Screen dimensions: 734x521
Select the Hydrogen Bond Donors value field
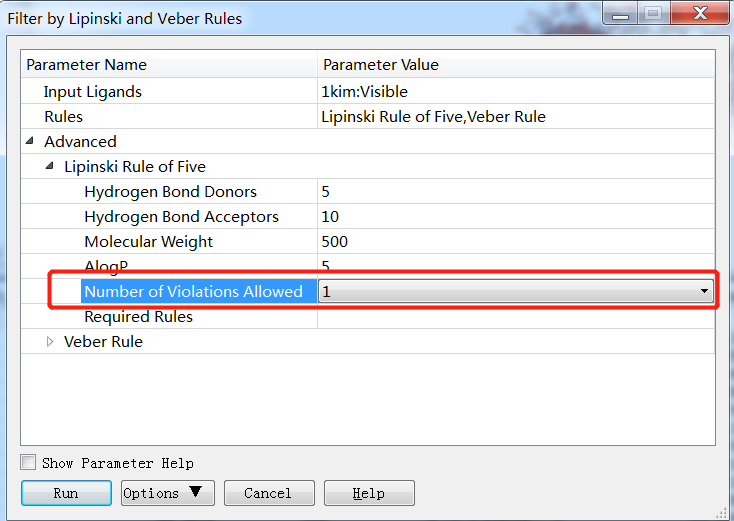pos(516,191)
